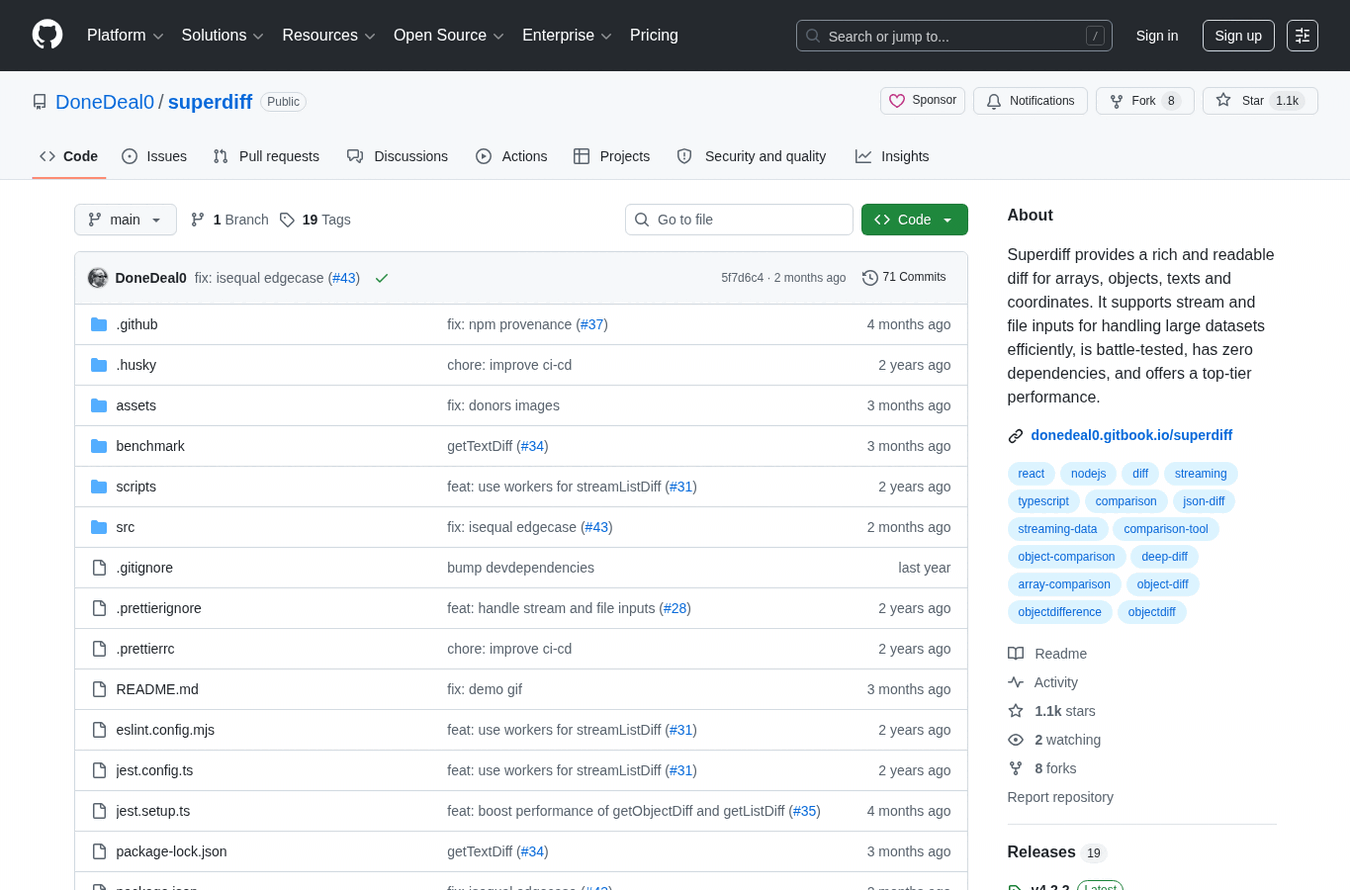Star the superdiff repository
The width and height of the screenshot is (1350, 890).
point(1260,101)
